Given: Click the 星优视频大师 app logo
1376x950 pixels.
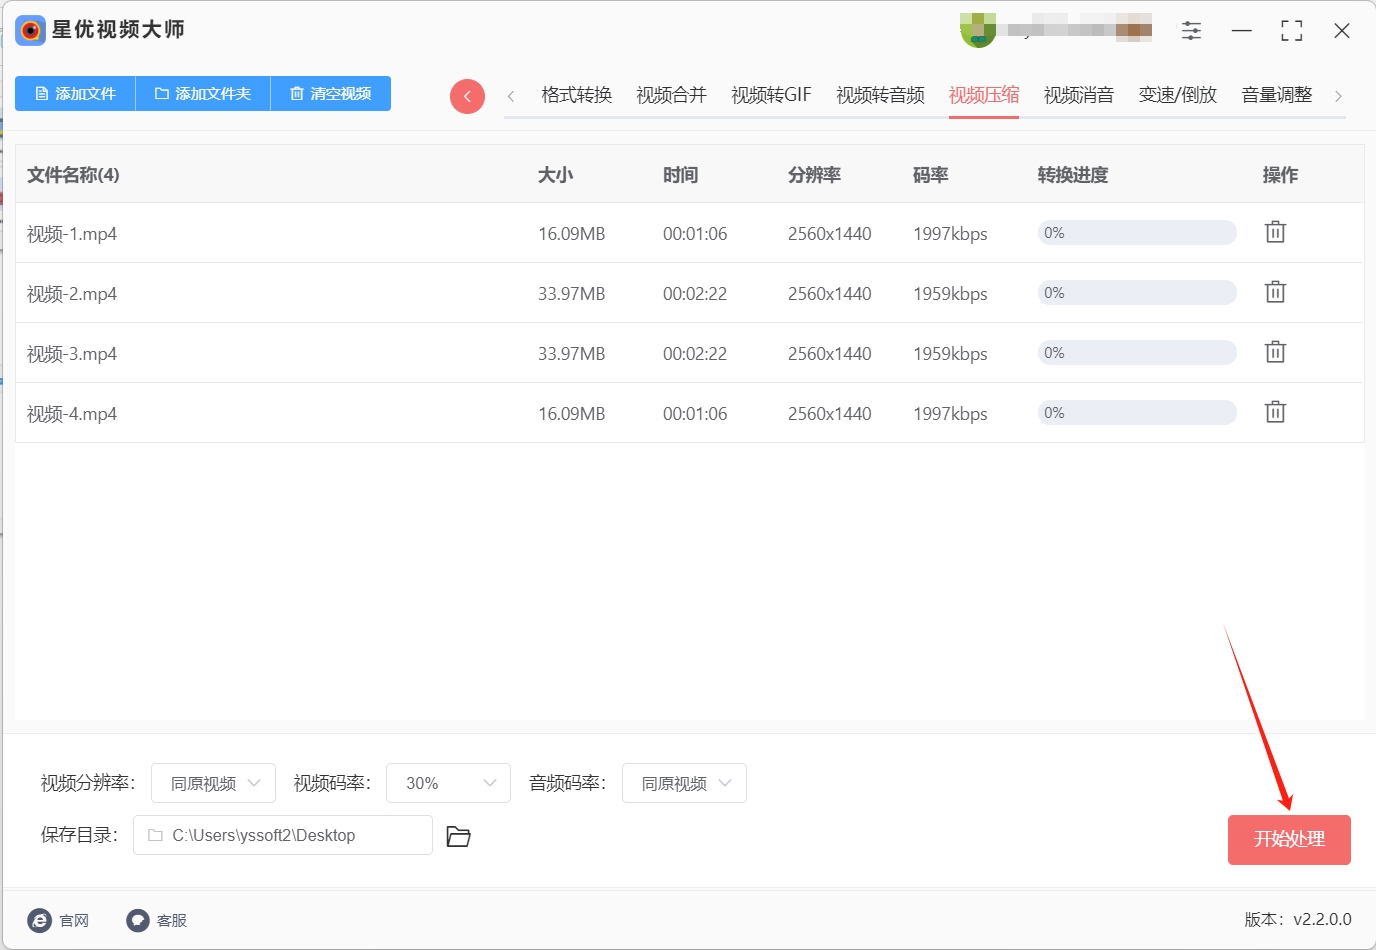Looking at the screenshot, I should [x=30, y=30].
